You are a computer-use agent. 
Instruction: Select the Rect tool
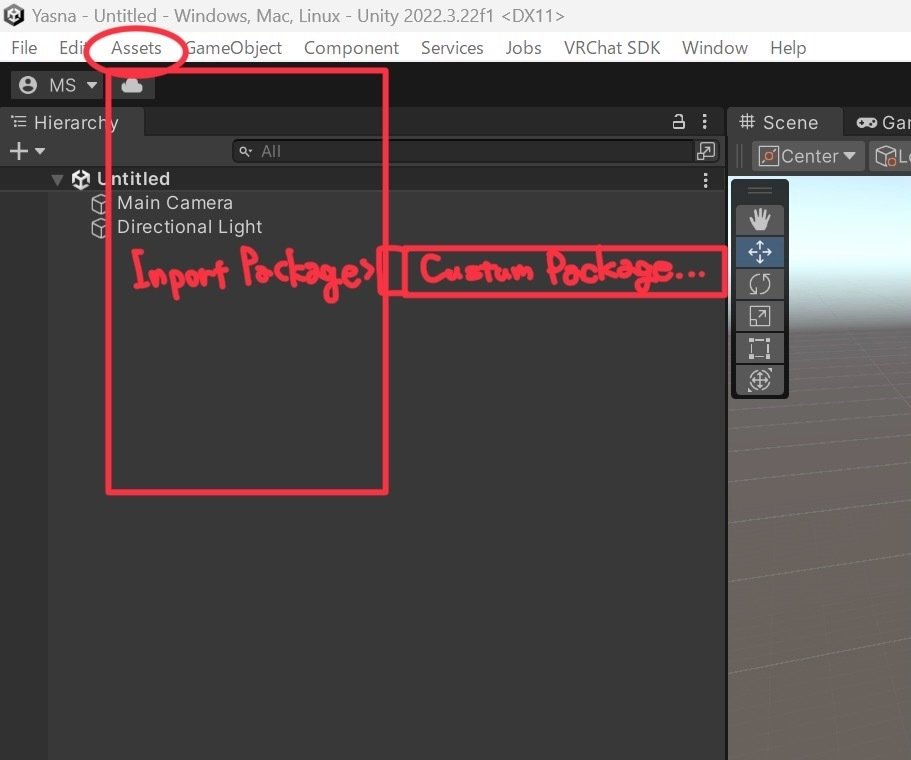coord(759,348)
